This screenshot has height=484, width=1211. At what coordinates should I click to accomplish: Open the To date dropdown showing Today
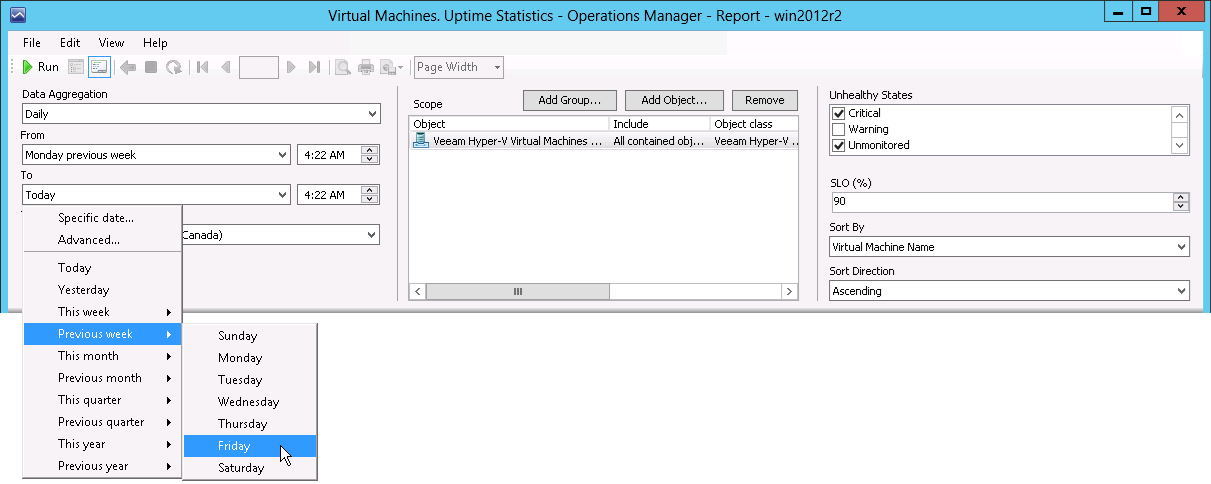pos(156,195)
